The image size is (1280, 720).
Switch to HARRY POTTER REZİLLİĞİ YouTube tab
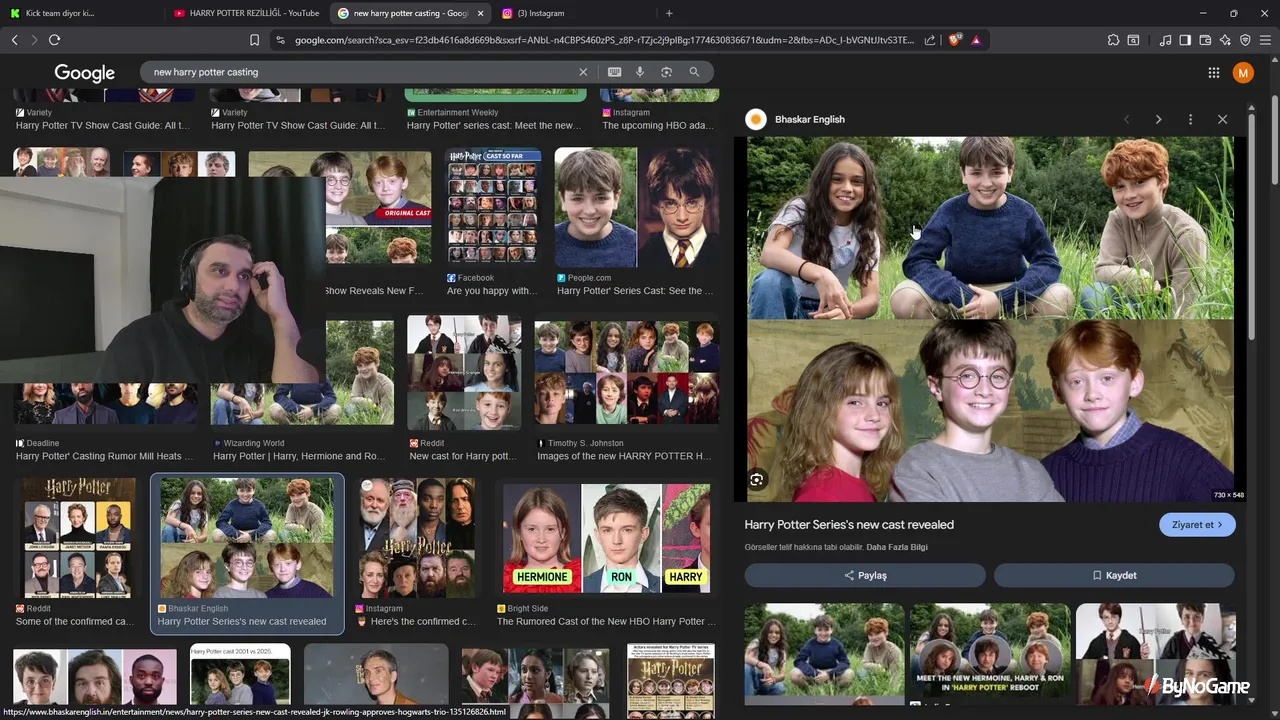coord(245,13)
